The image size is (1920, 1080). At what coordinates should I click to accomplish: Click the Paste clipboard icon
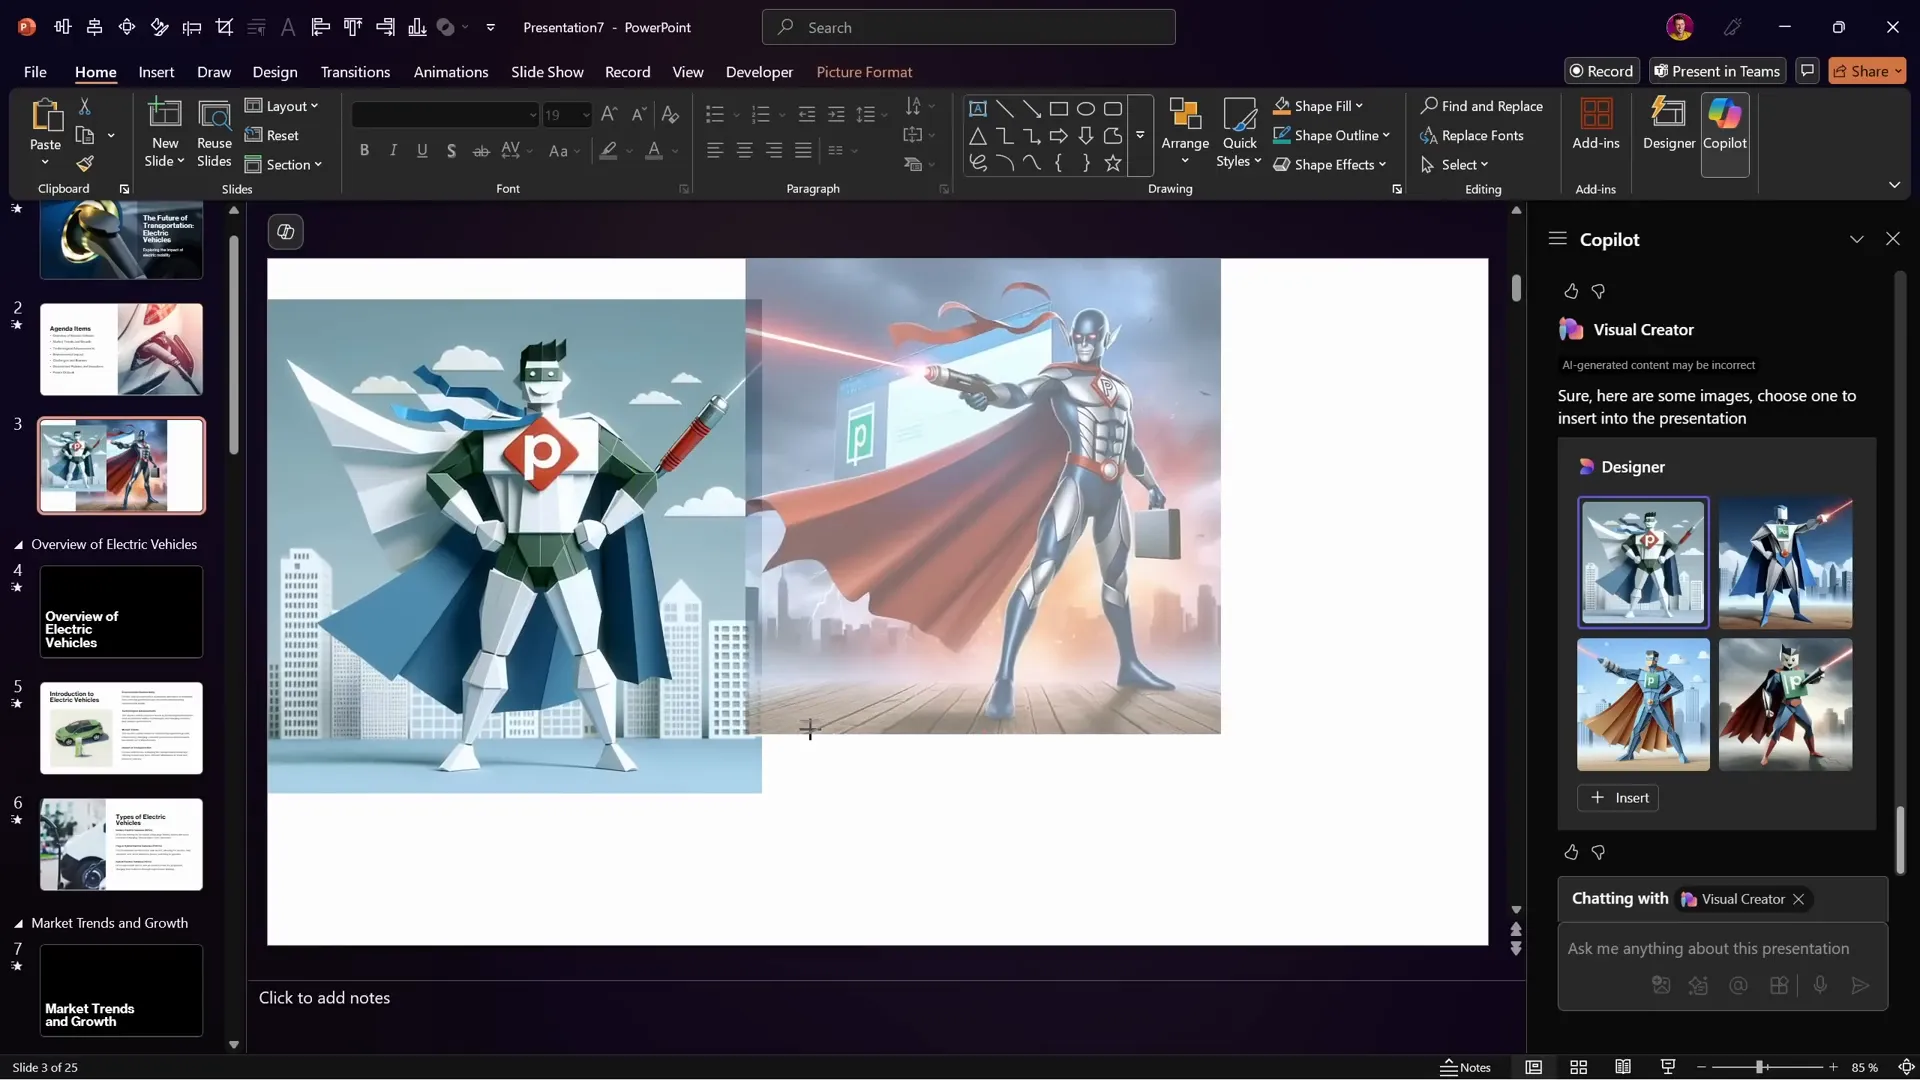tap(45, 116)
